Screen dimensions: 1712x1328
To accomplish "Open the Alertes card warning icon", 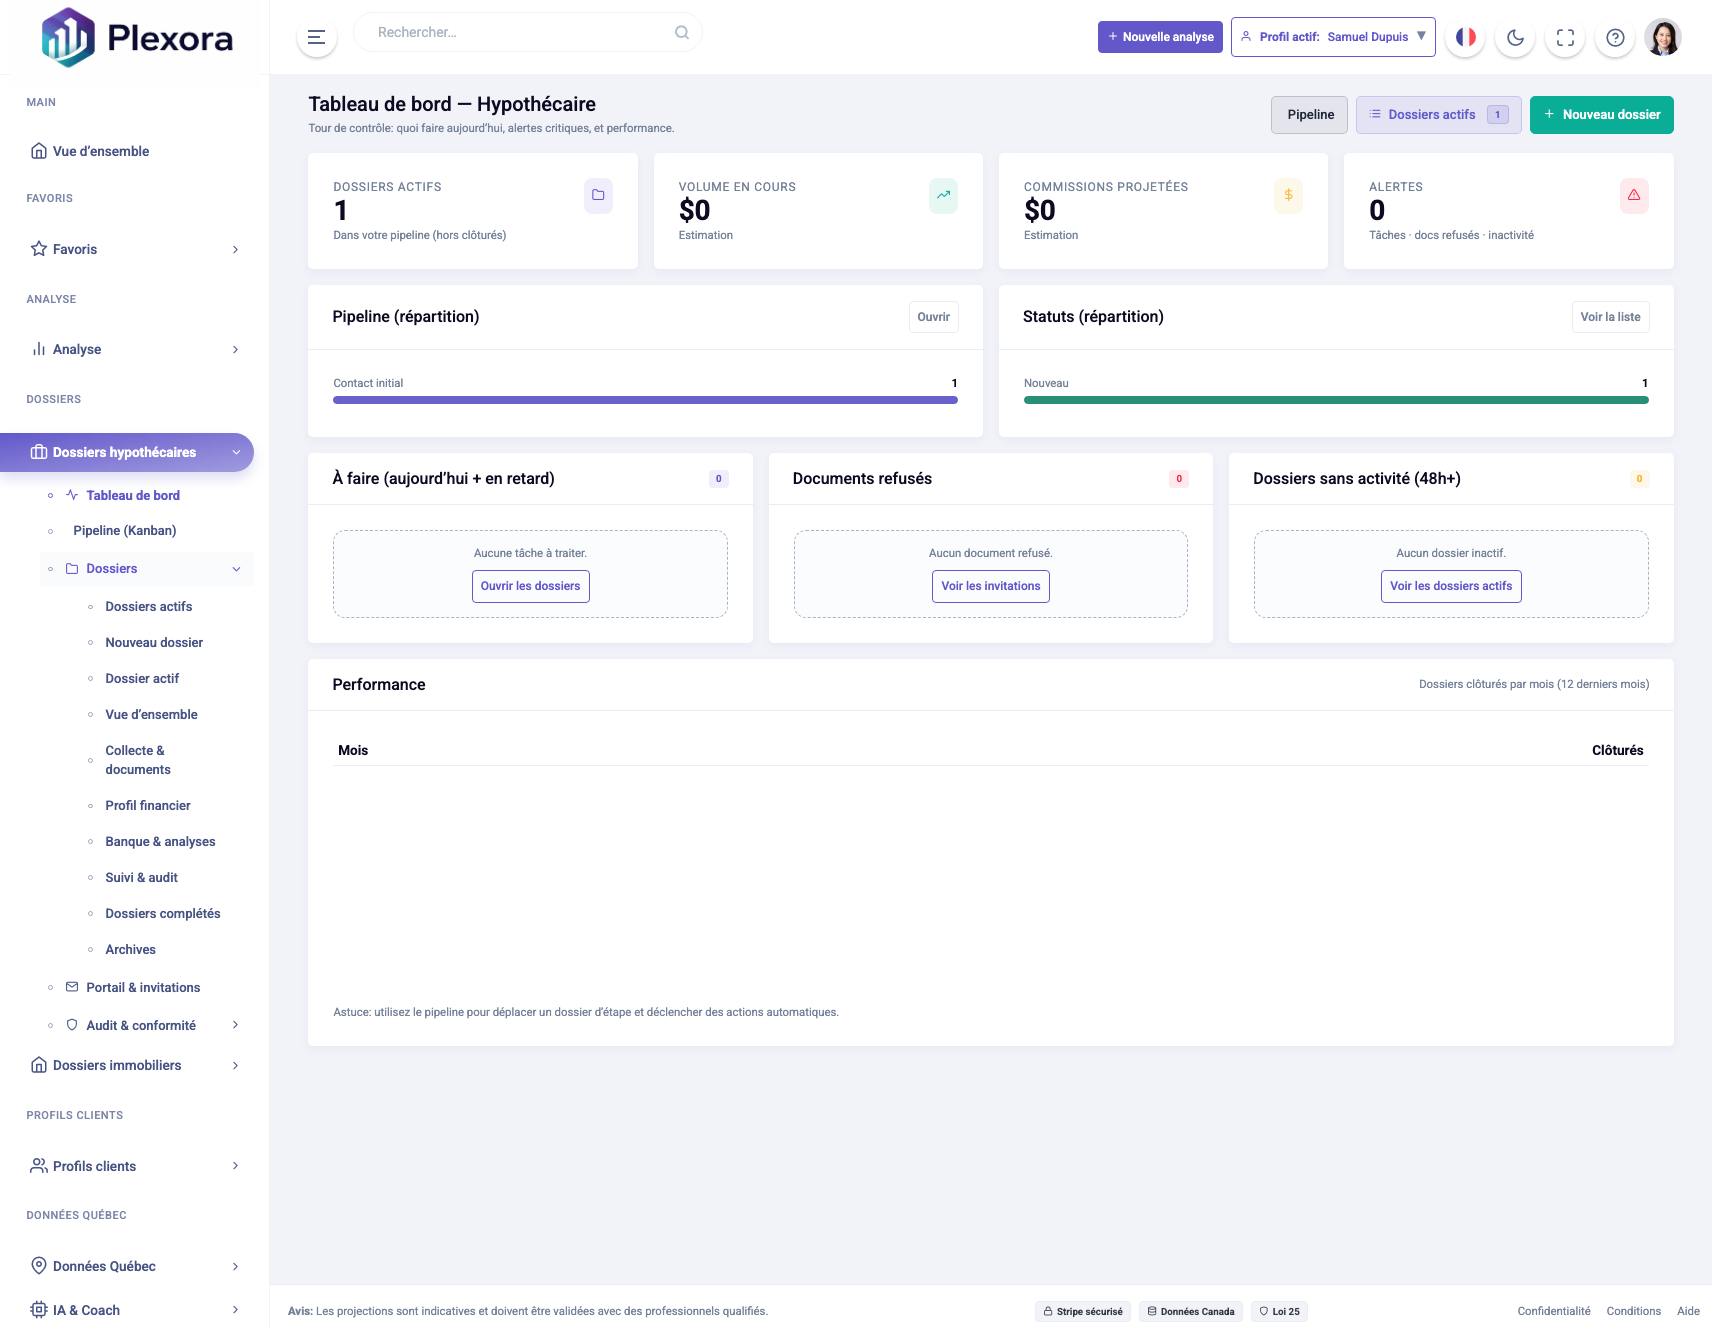I will click(1634, 196).
